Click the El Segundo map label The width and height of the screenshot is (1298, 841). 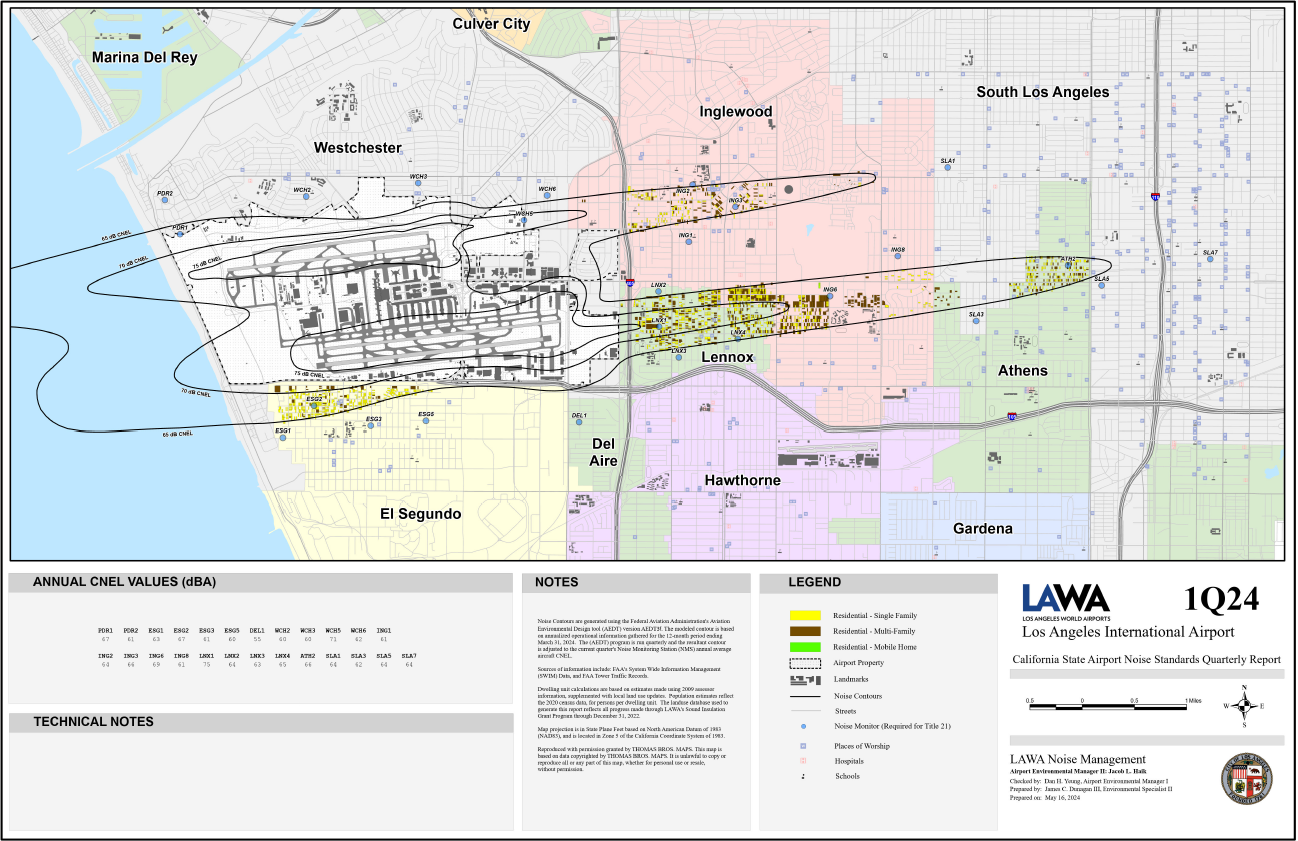[421, 513]
